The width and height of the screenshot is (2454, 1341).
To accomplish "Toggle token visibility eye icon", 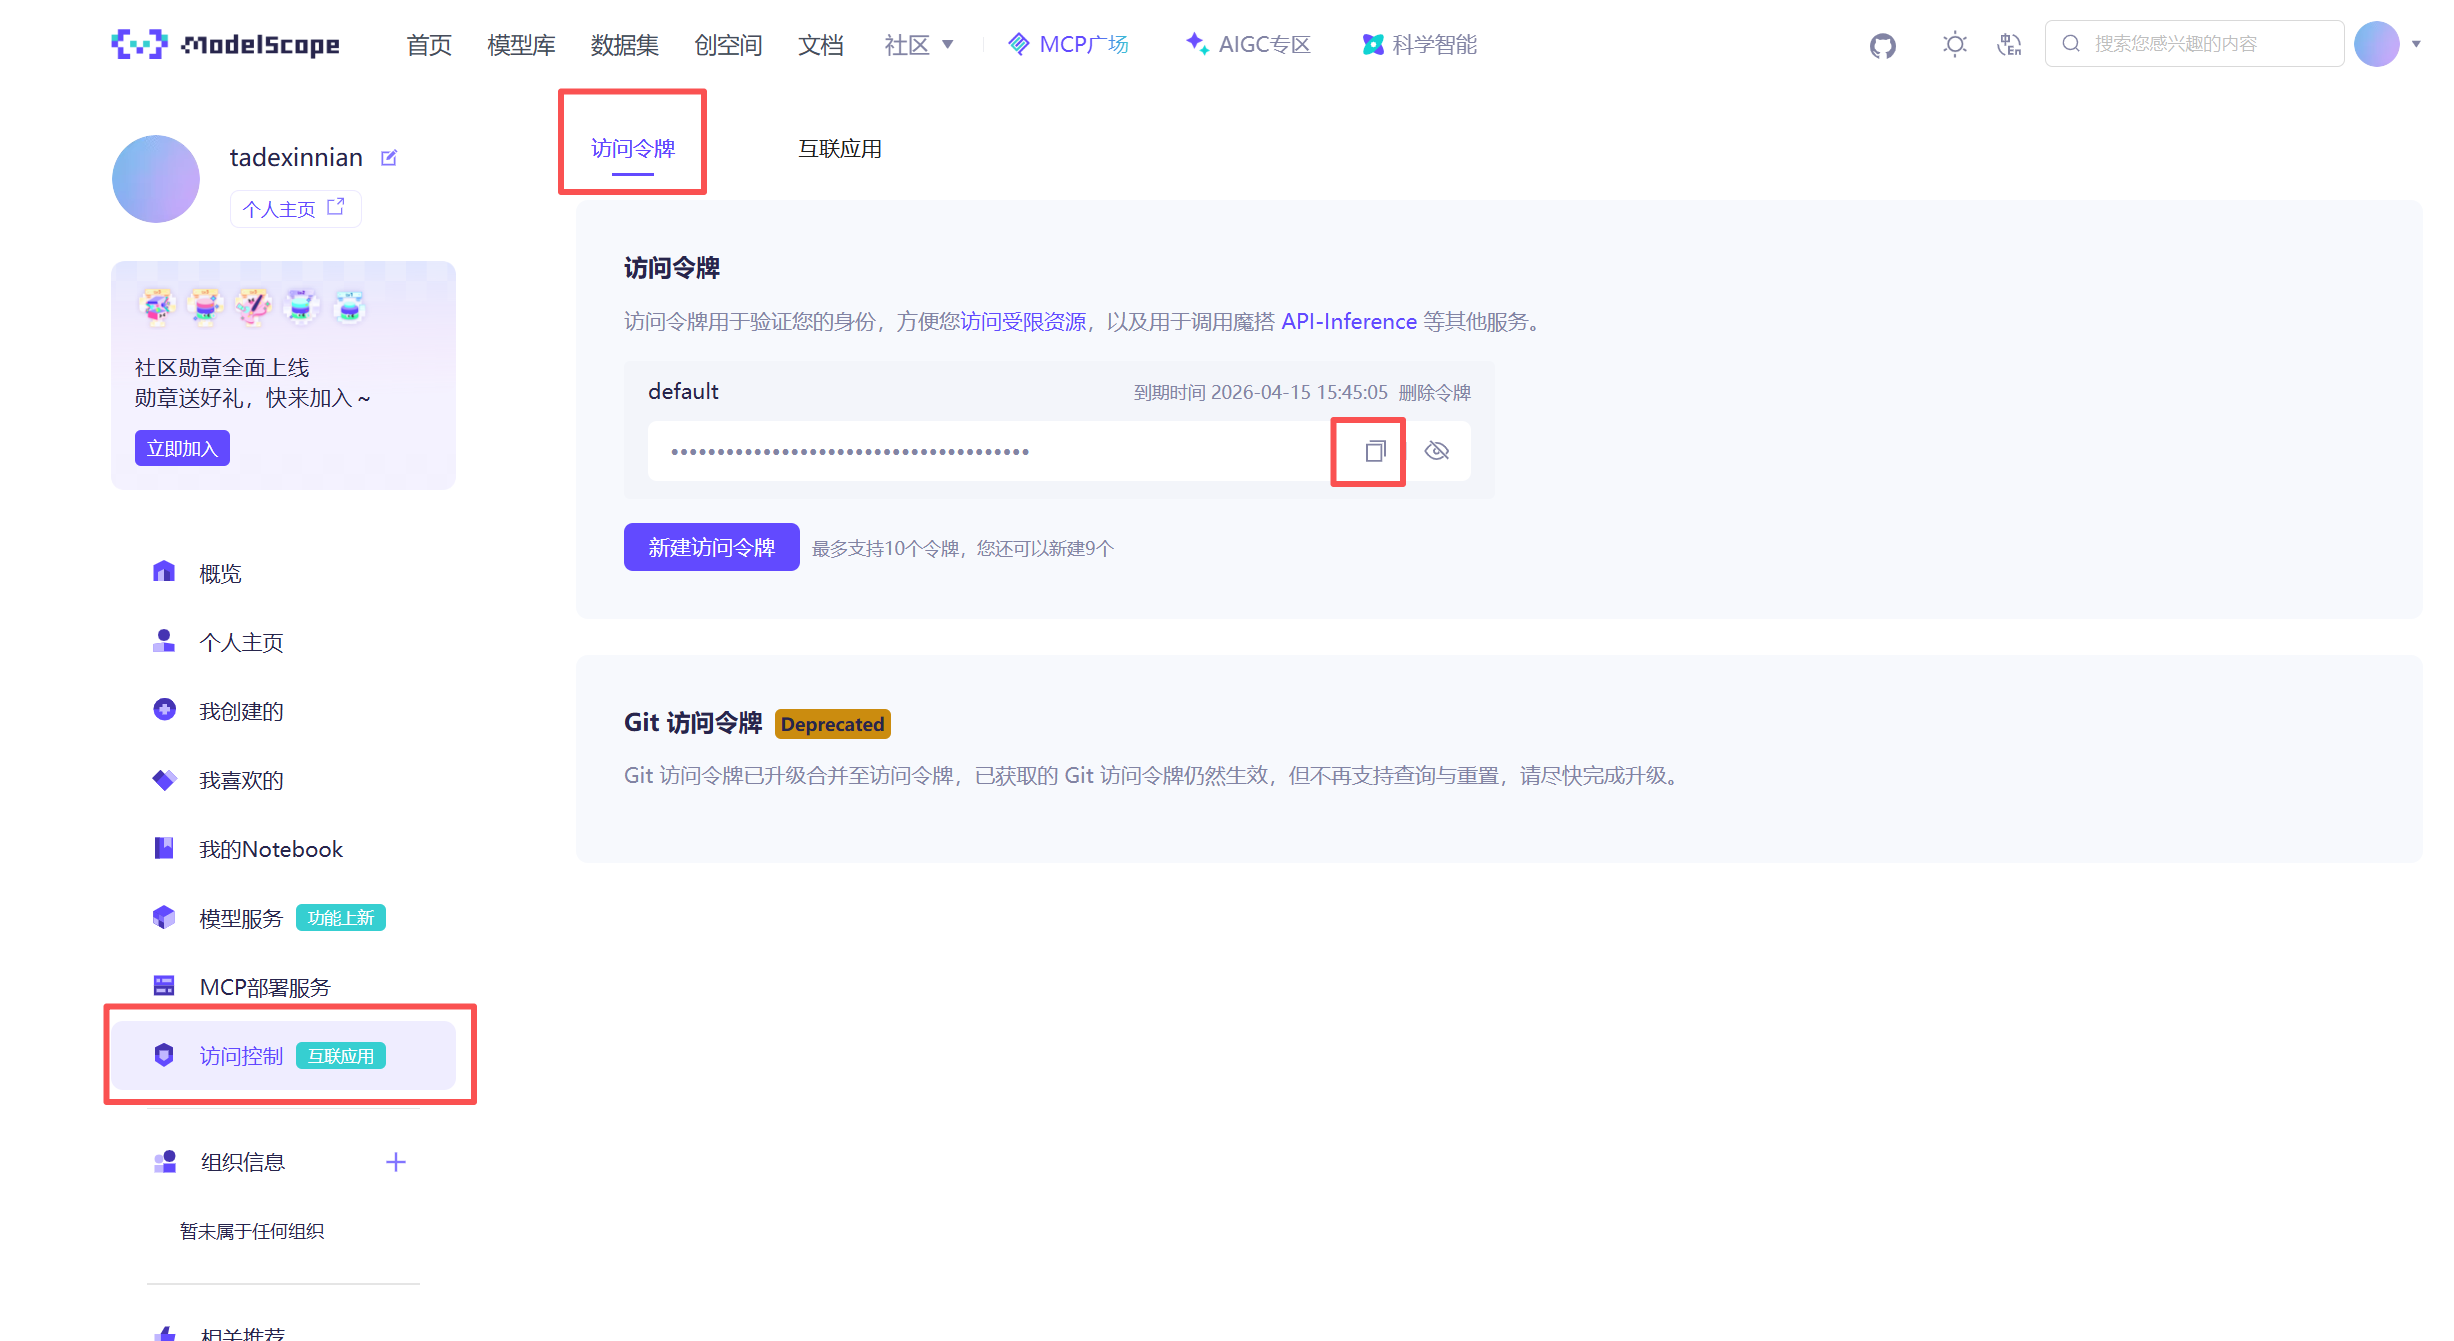I will click(1437, 451).
